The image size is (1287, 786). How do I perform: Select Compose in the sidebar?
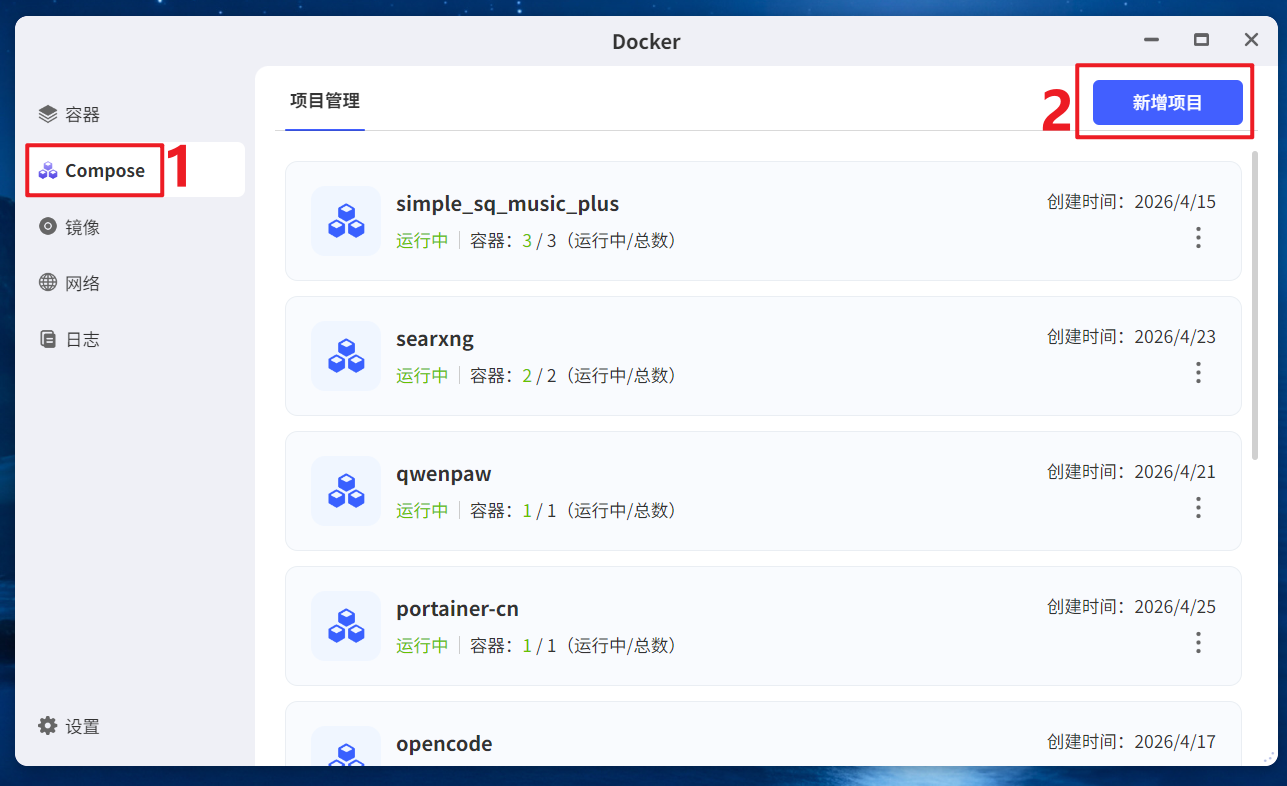(135, 170)
